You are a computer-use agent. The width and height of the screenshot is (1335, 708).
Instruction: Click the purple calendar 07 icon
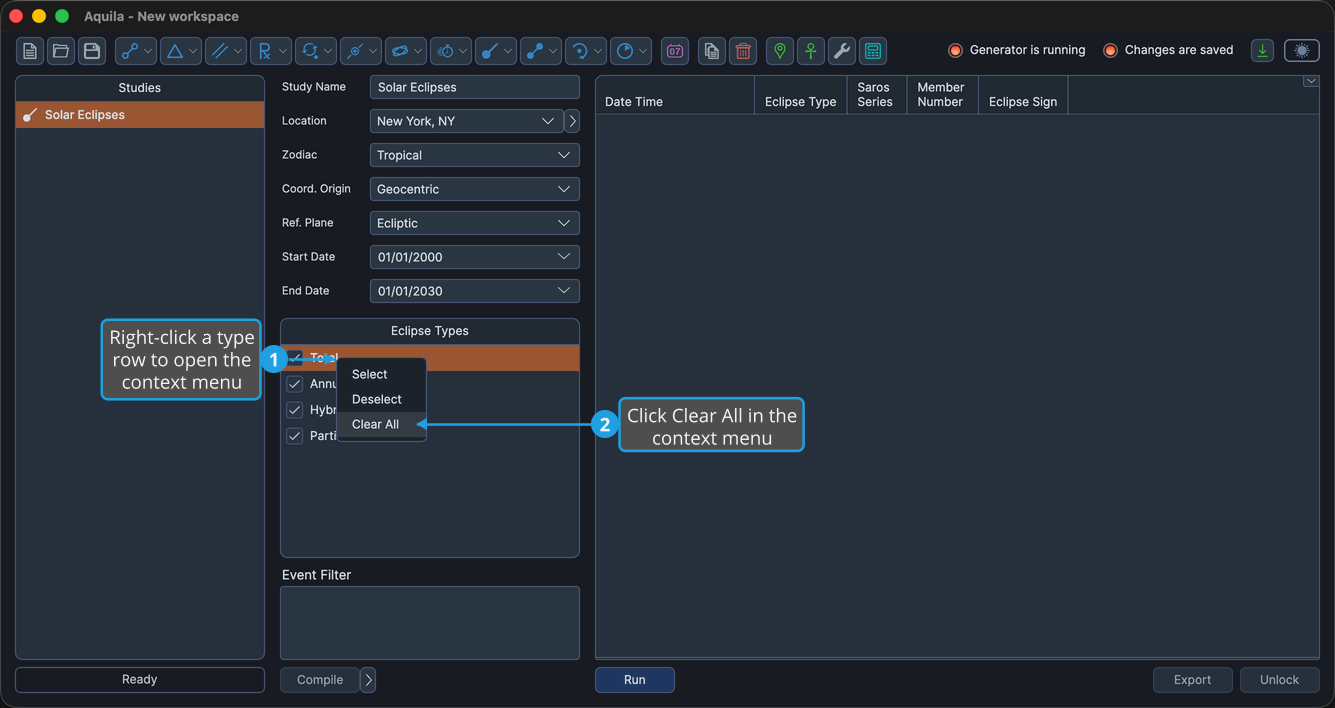(675, 51)
